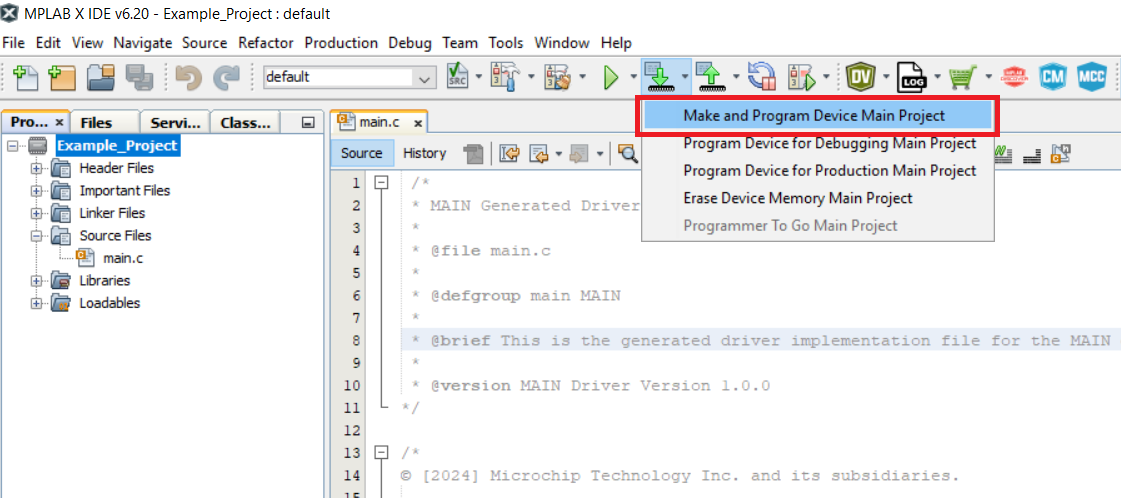
Task: Click the Redo arrow icon
Action: tap(227, 77)
